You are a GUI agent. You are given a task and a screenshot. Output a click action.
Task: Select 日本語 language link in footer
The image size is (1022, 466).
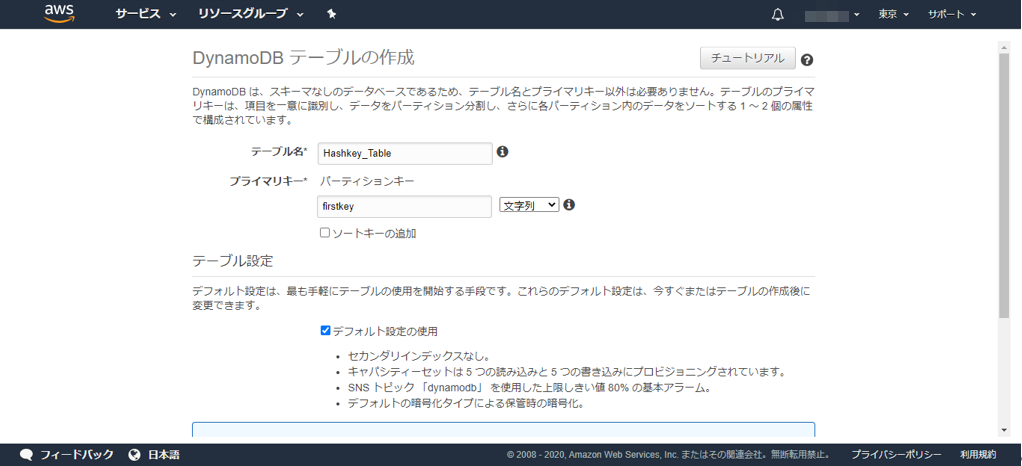point(164,454)
